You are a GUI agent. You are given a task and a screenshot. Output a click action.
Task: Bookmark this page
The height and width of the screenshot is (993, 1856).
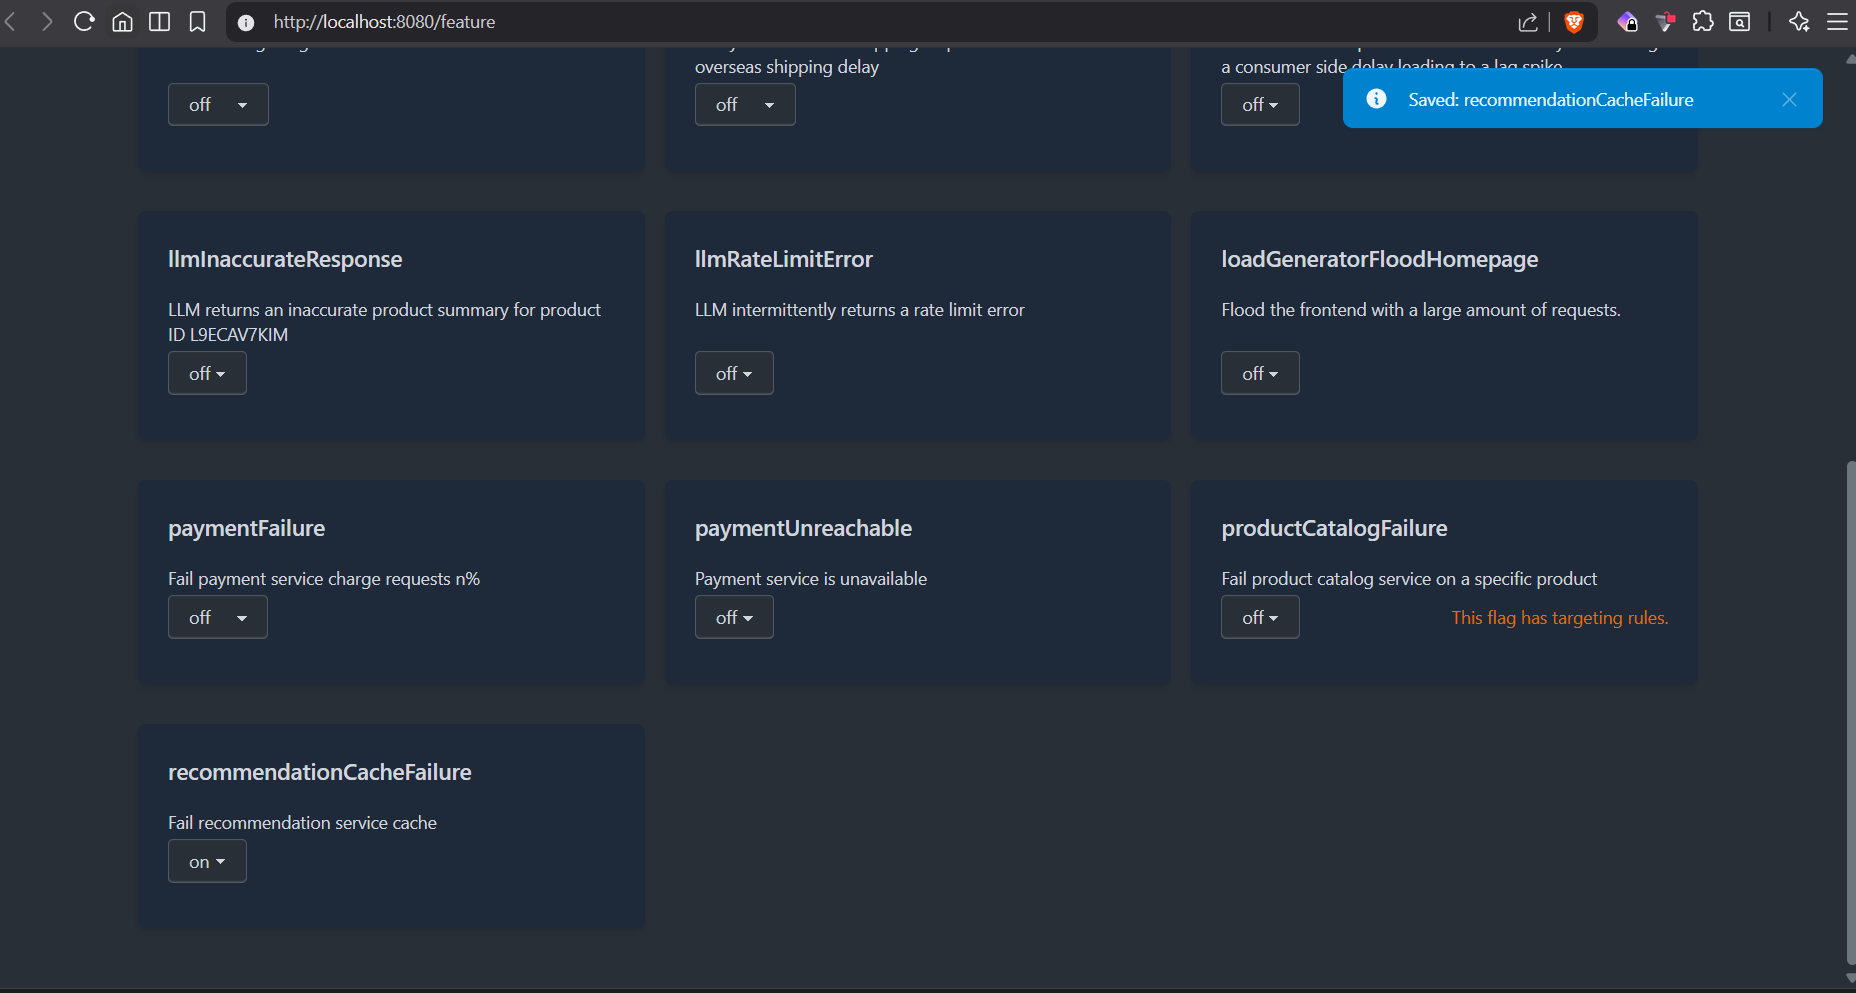197,22
